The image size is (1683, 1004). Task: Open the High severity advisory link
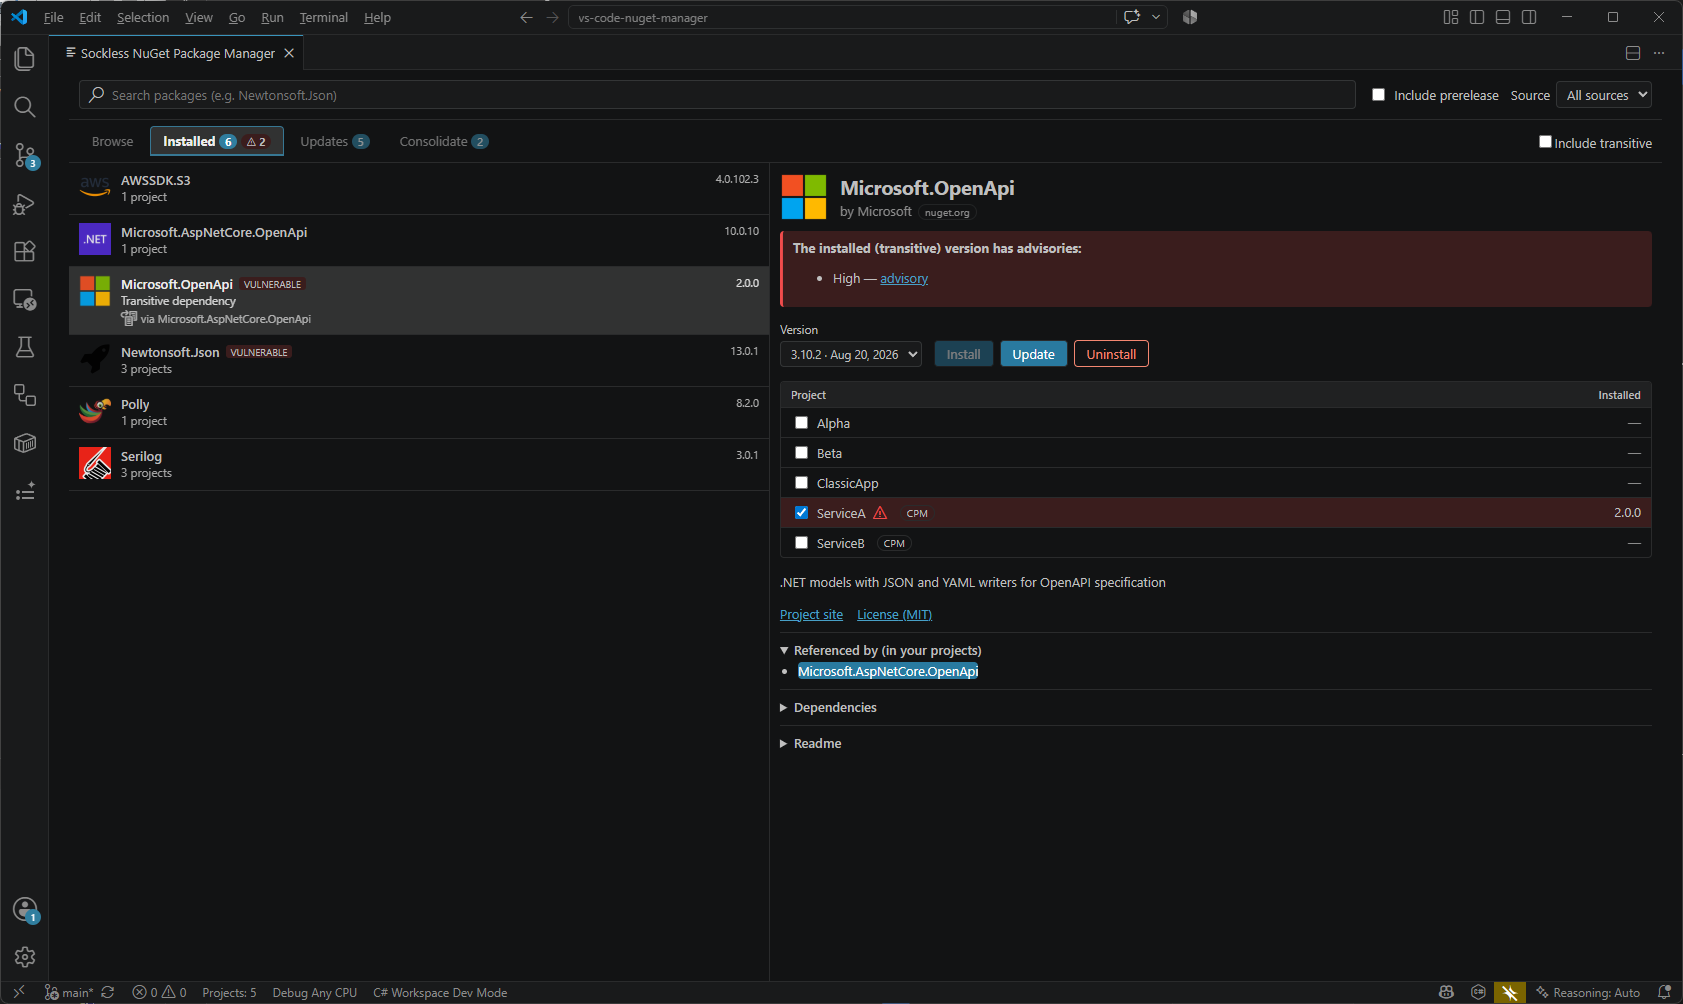click(x=904, y=278)
